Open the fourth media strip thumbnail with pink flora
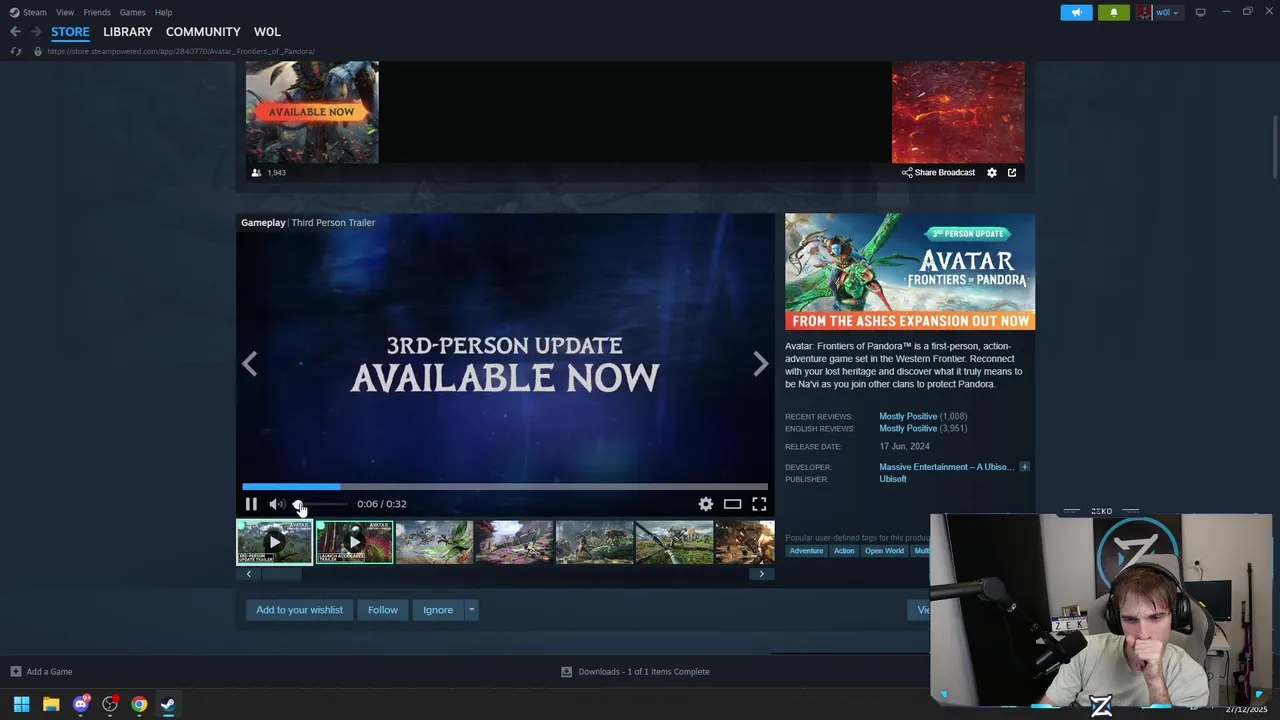The image size is (1280, 720). (x=514, y=542)
